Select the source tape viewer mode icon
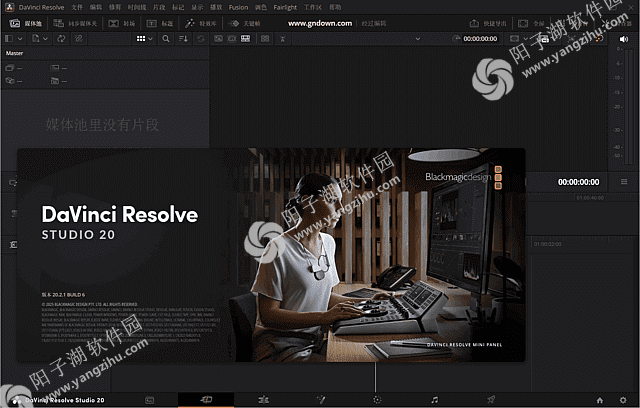The image size is (640, 408). tap(232, 39)
